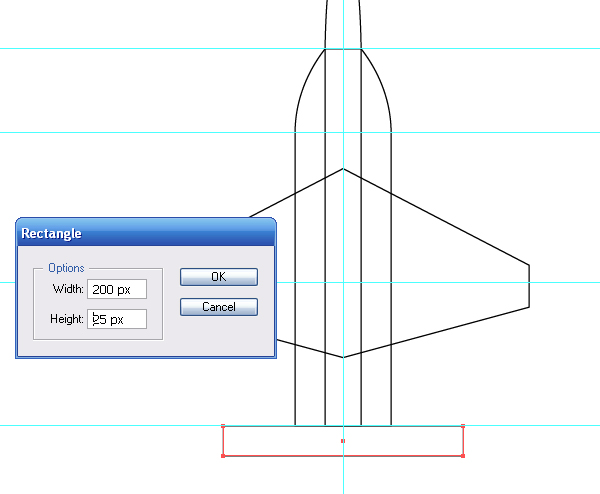This screenshot has height=494, width=600.
Task: Click the 'Width:' label
Action: 68,289
